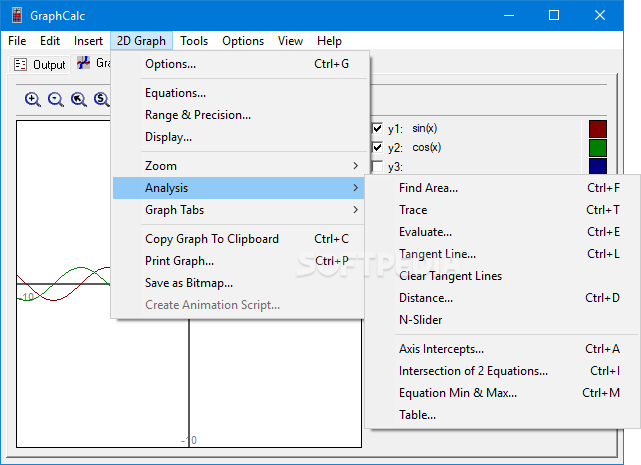Enable the y3 equation checkbox
The height and width of the screenshot is (465, 641).
[x=377, y=166]
